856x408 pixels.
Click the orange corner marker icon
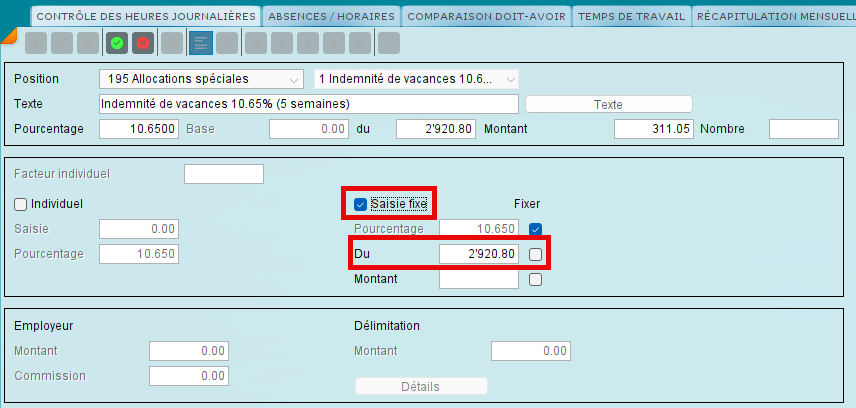tap(7, 36)
